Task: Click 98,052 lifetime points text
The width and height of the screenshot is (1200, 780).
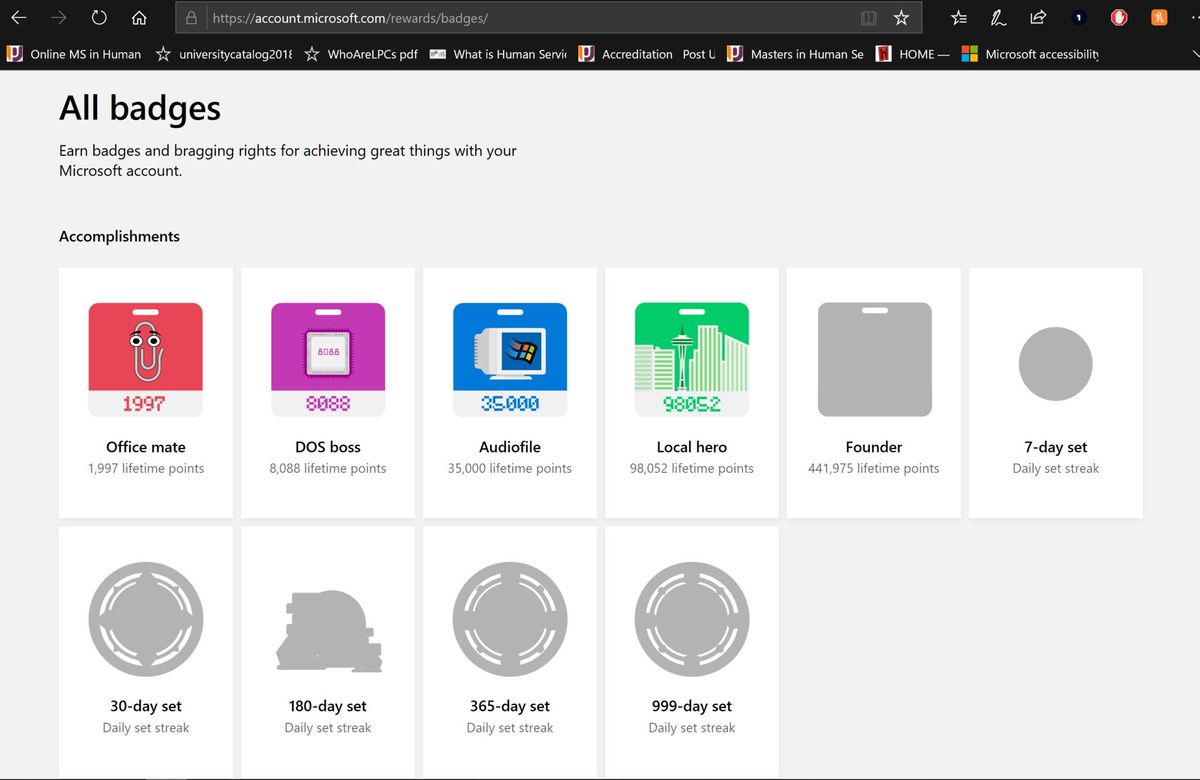Action: 692,468
